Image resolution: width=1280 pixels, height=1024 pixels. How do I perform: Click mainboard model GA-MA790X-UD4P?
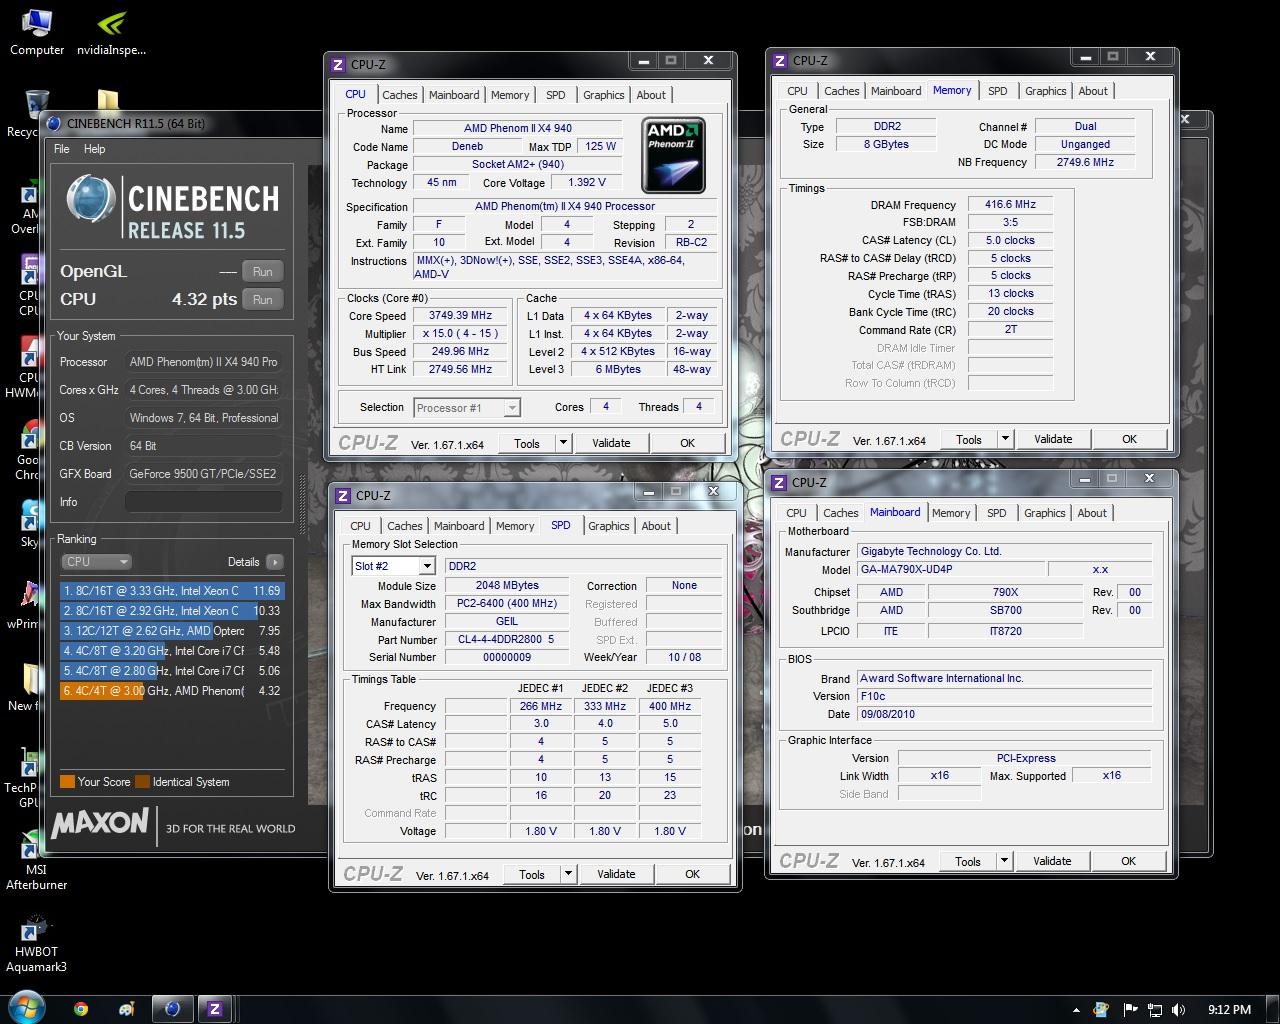[950, 569]
